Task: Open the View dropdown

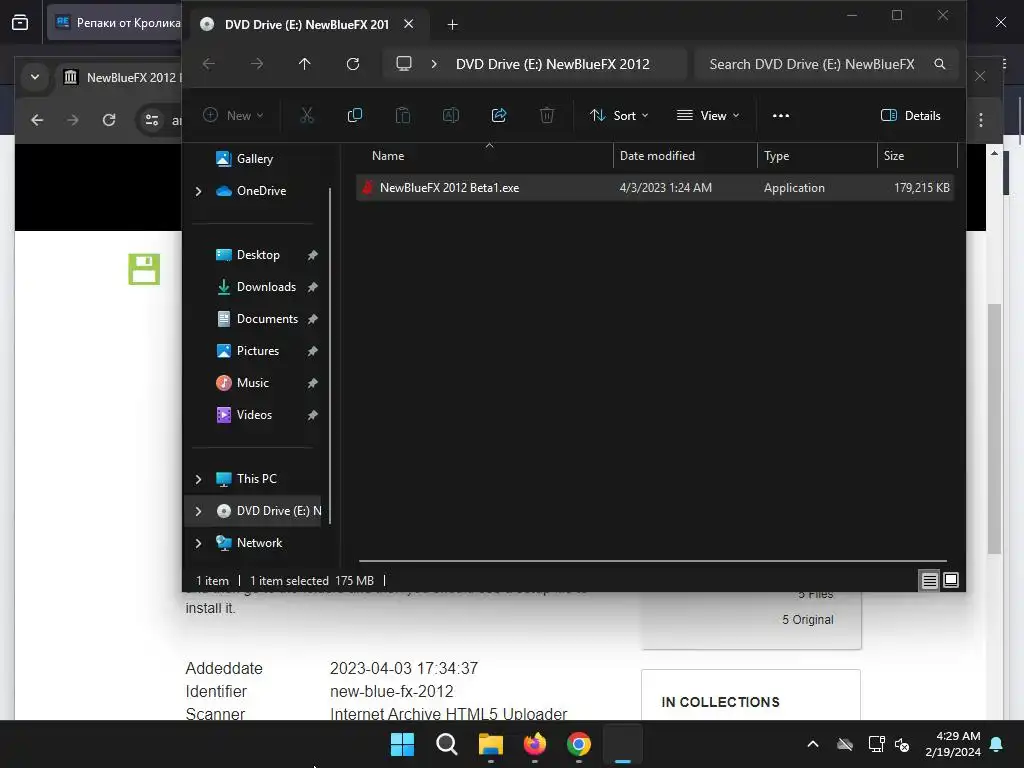Action: click(x=708, y=116)
